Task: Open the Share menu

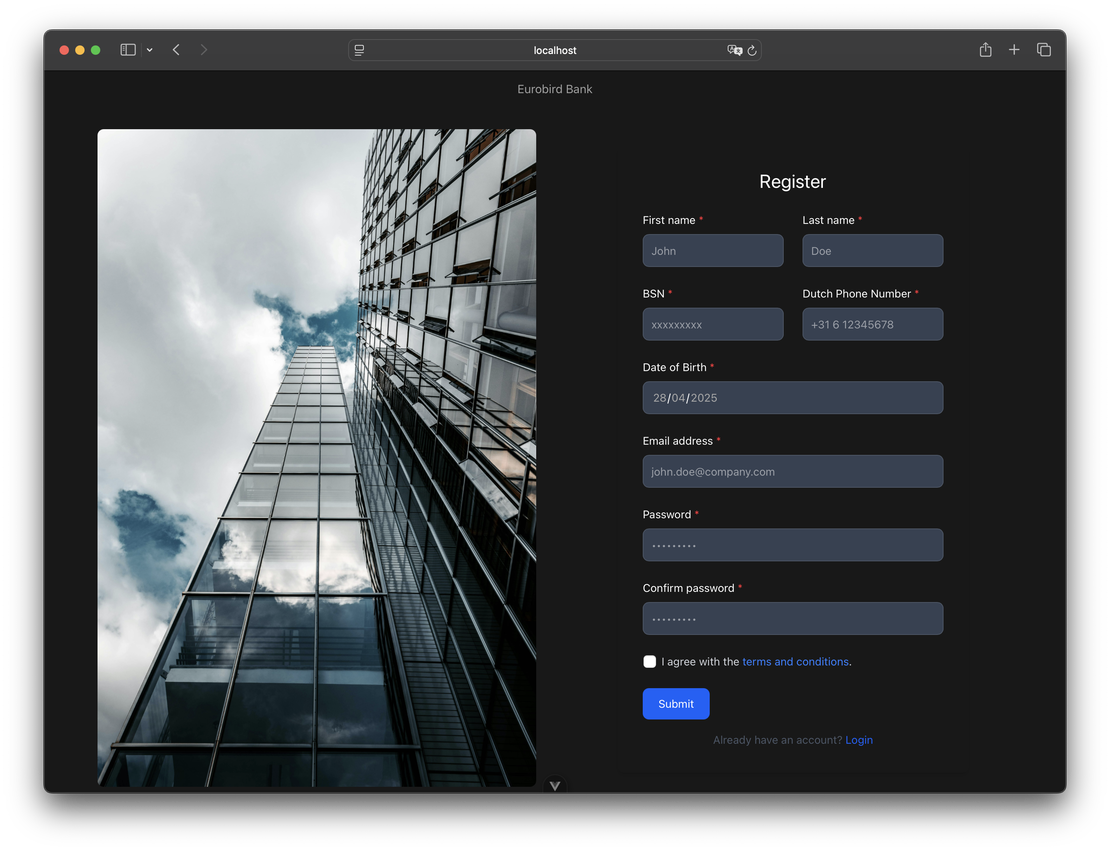Action: click(985, 49)
